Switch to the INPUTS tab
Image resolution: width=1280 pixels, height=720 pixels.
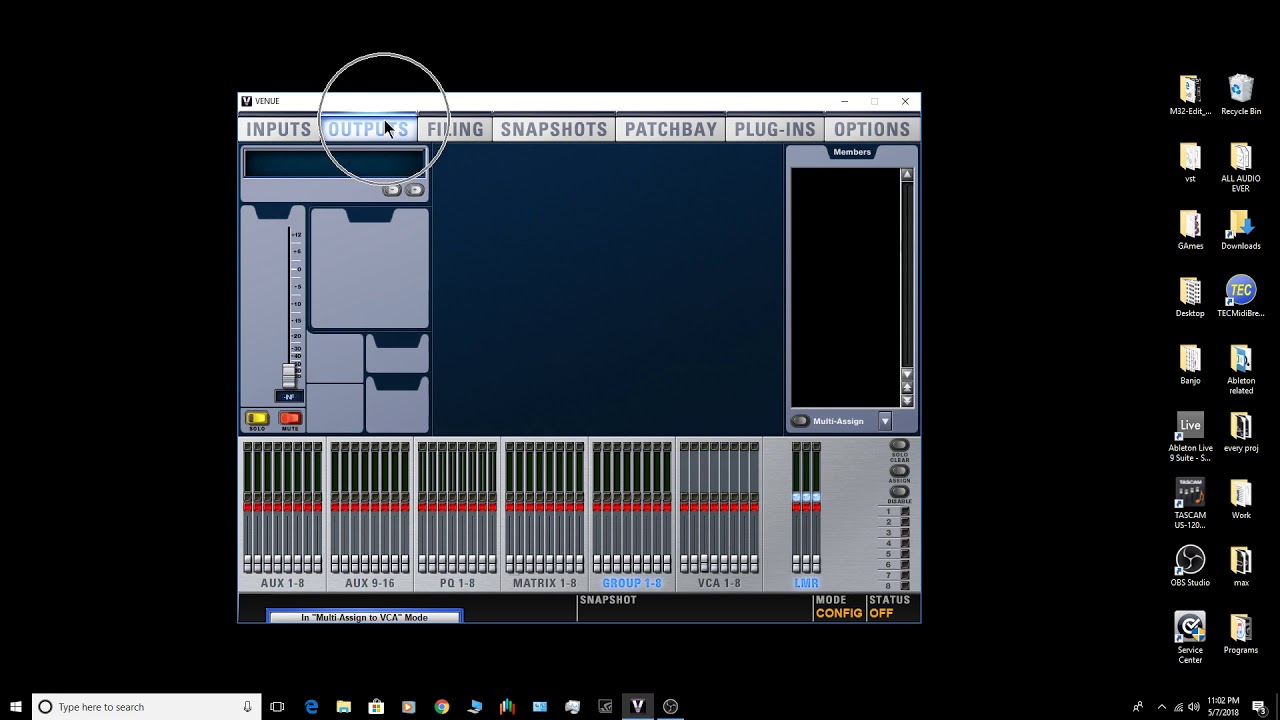click(279, 129)
